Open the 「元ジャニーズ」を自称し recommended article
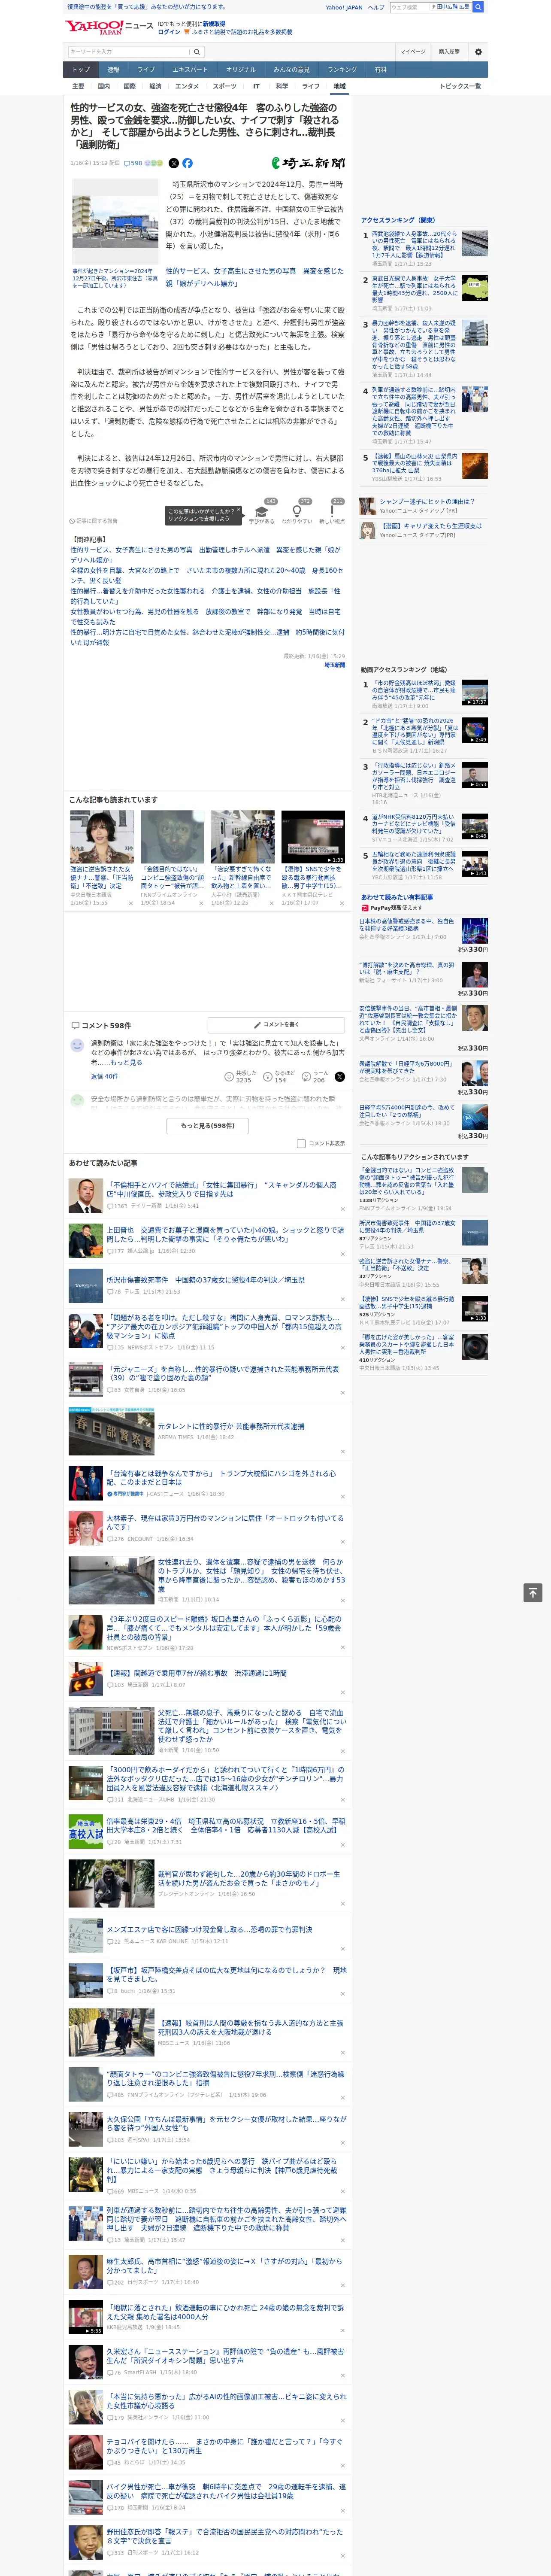Image resolution: width=551 pixels, height=2576 pixels. pos(223,1373)
